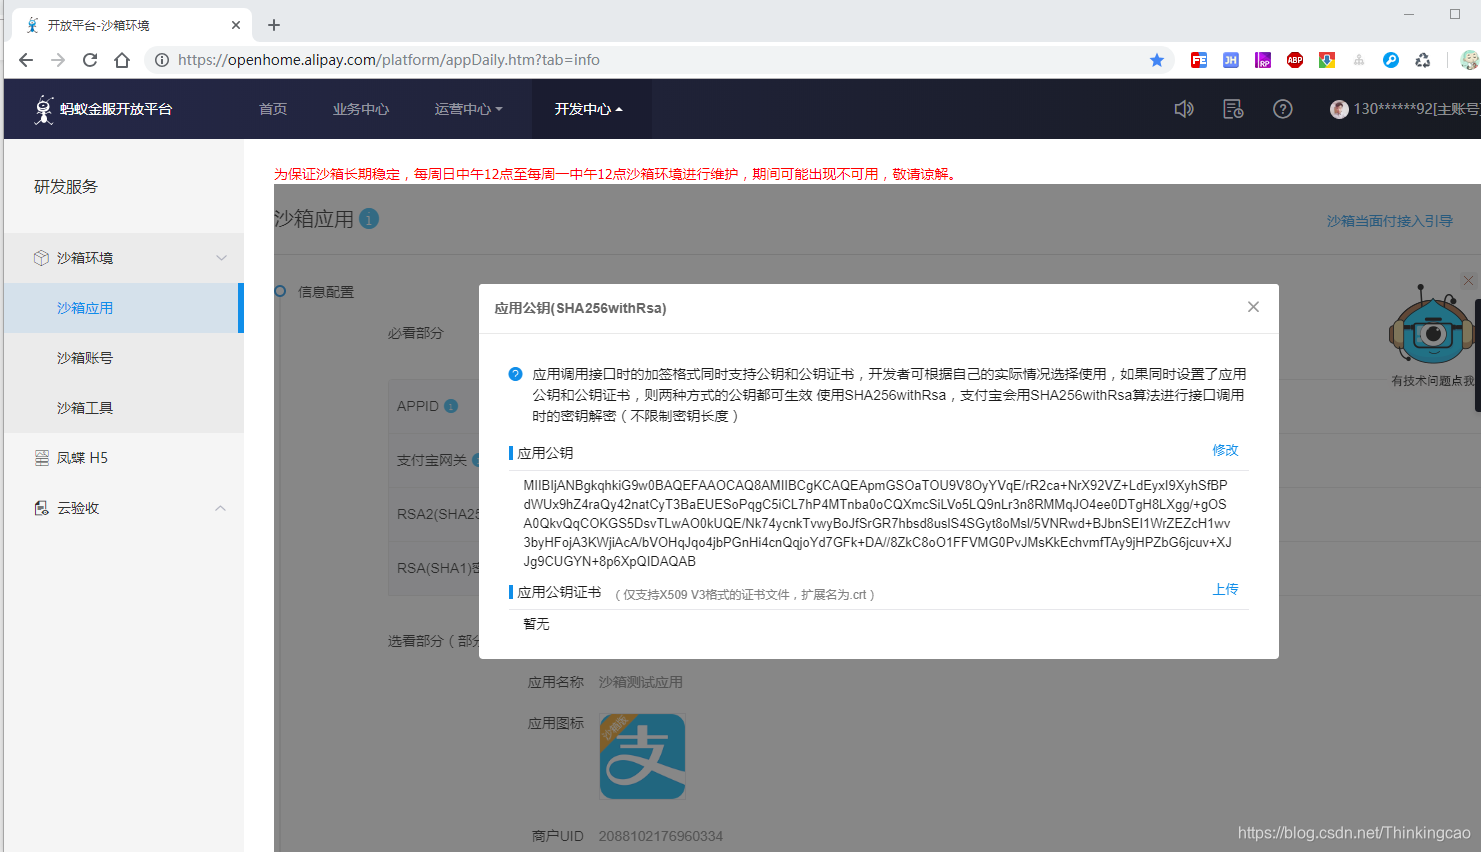Bookmark this page with the star icon
This screenshot has height=852, width=1481.
[1157, 60]
